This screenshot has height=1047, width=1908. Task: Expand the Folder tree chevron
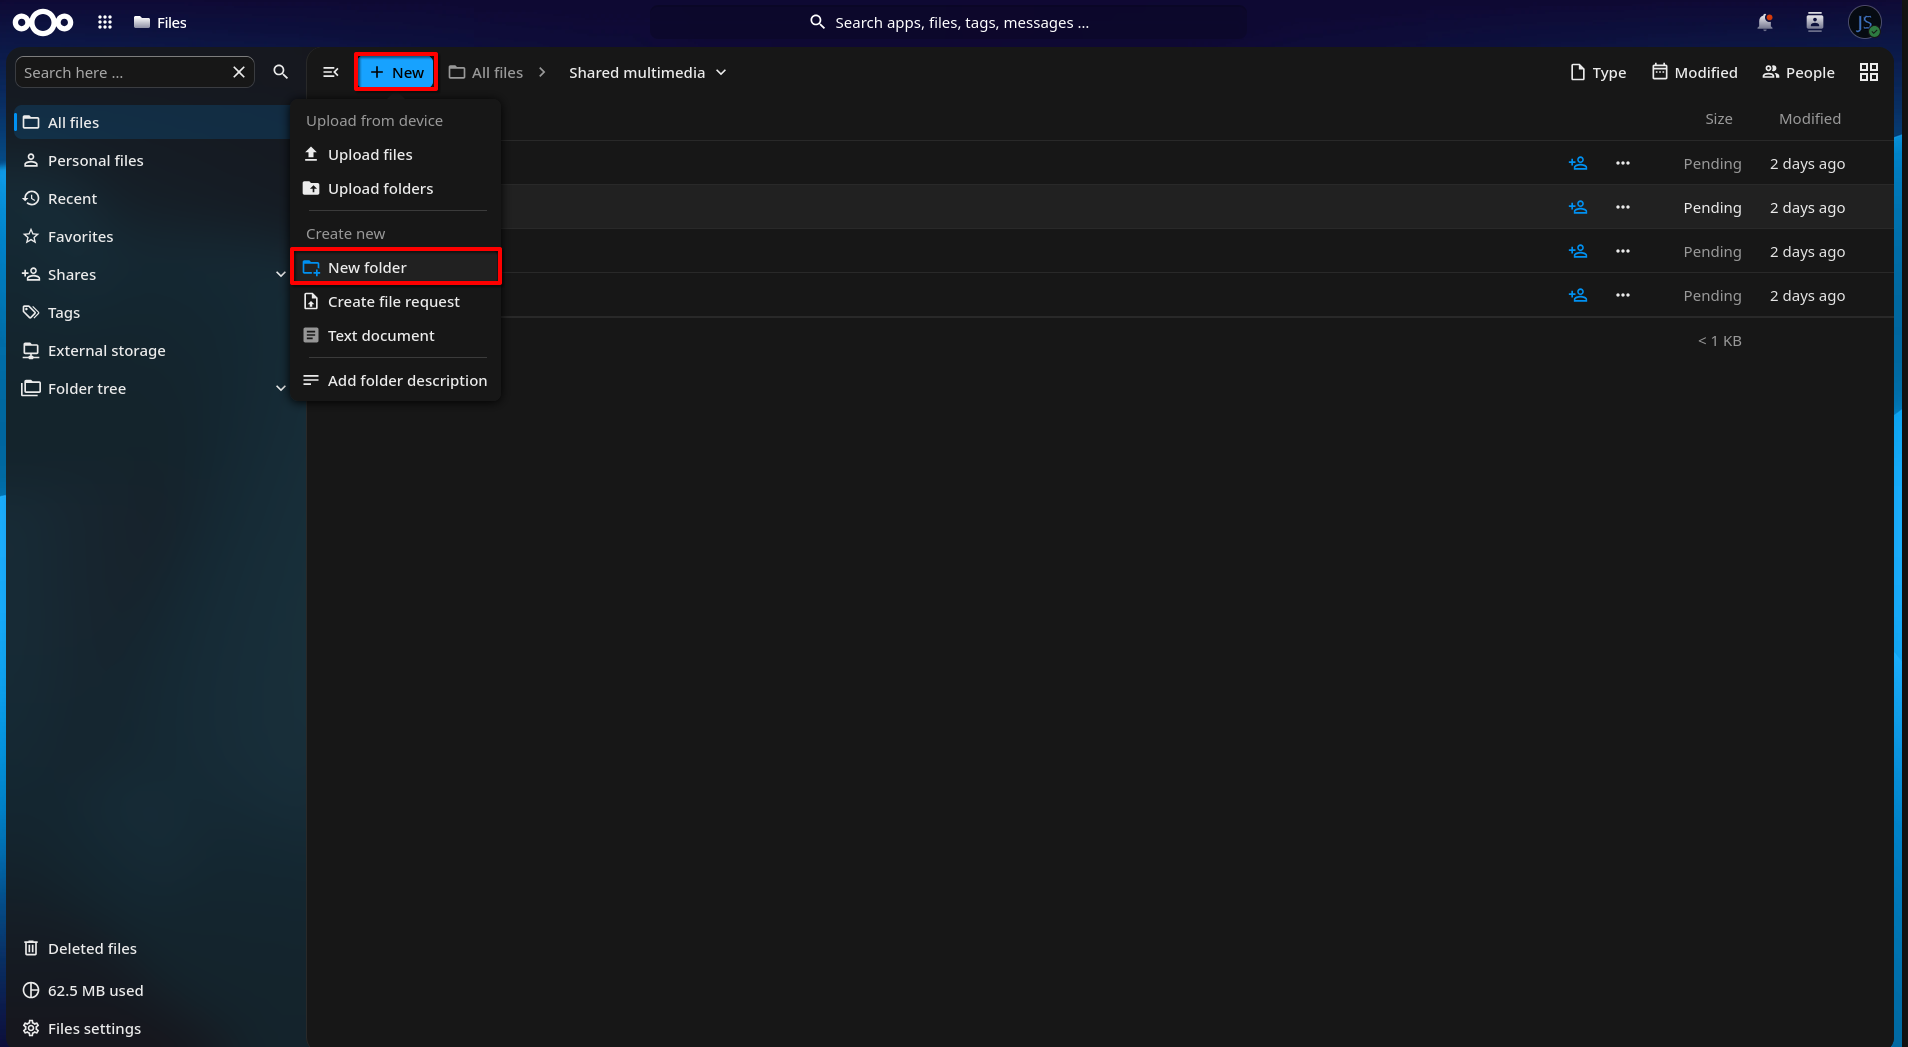click(281, 388)
